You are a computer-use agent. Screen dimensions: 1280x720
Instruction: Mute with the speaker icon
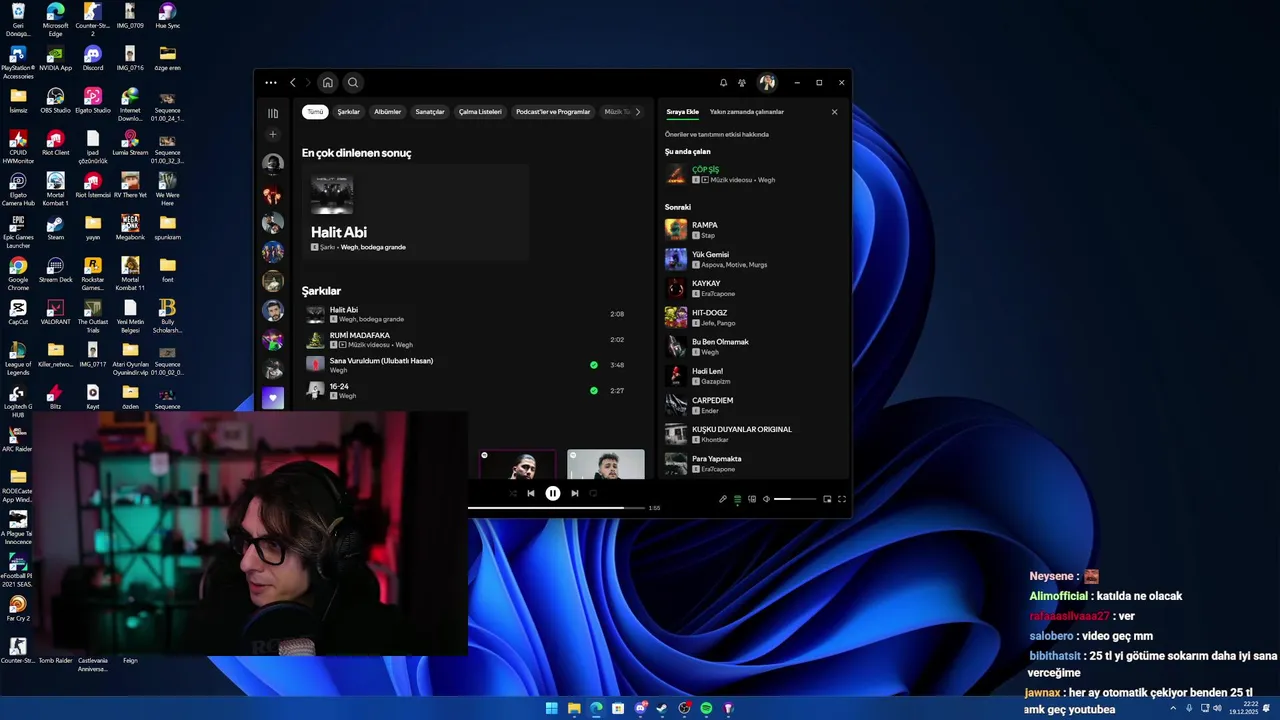(x=766, y=499)
